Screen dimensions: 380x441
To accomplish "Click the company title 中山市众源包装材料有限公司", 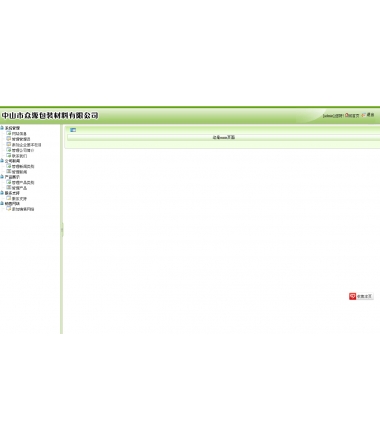I will (50, 115).
